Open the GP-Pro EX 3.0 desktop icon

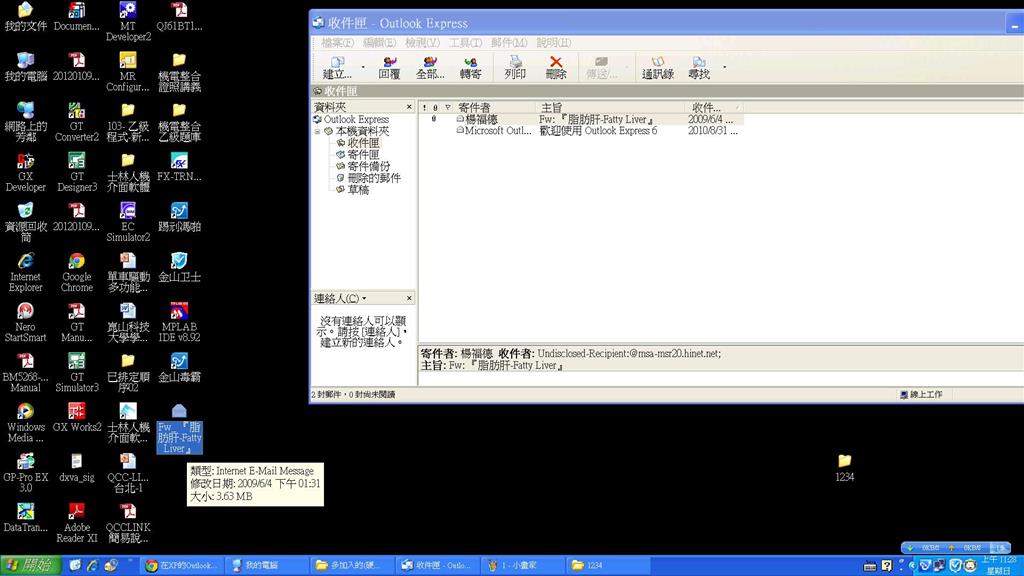pyautogui.click(x=25, y=473)
